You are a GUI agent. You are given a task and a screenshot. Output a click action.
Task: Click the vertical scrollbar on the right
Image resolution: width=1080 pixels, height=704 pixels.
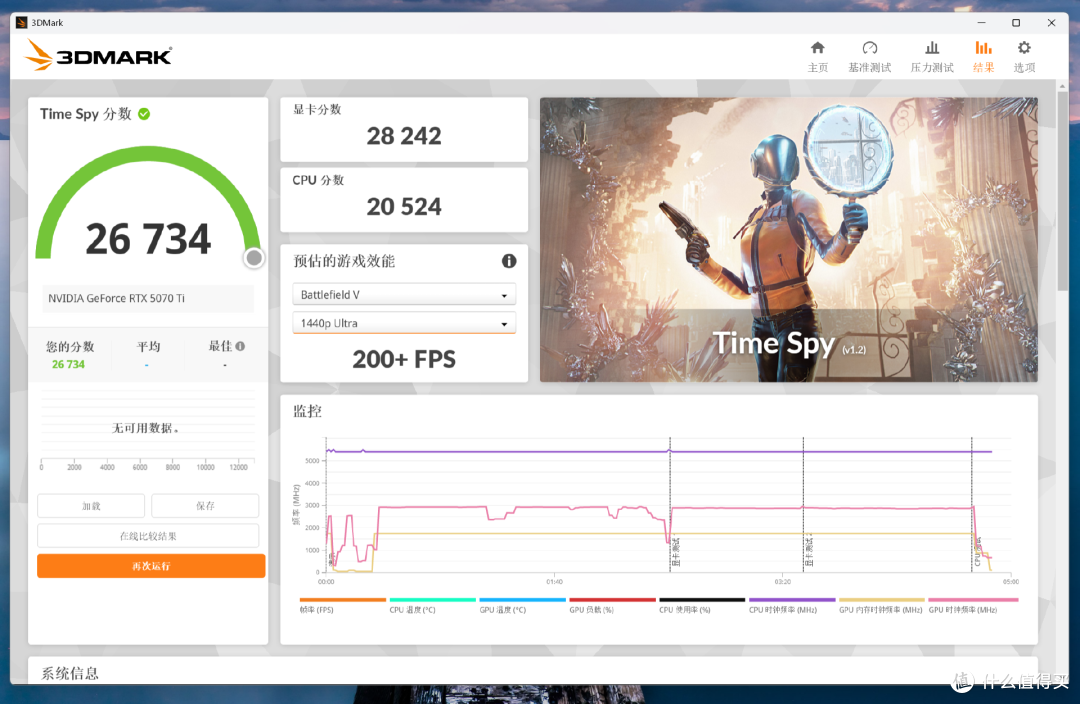(x=1063, y=189)
